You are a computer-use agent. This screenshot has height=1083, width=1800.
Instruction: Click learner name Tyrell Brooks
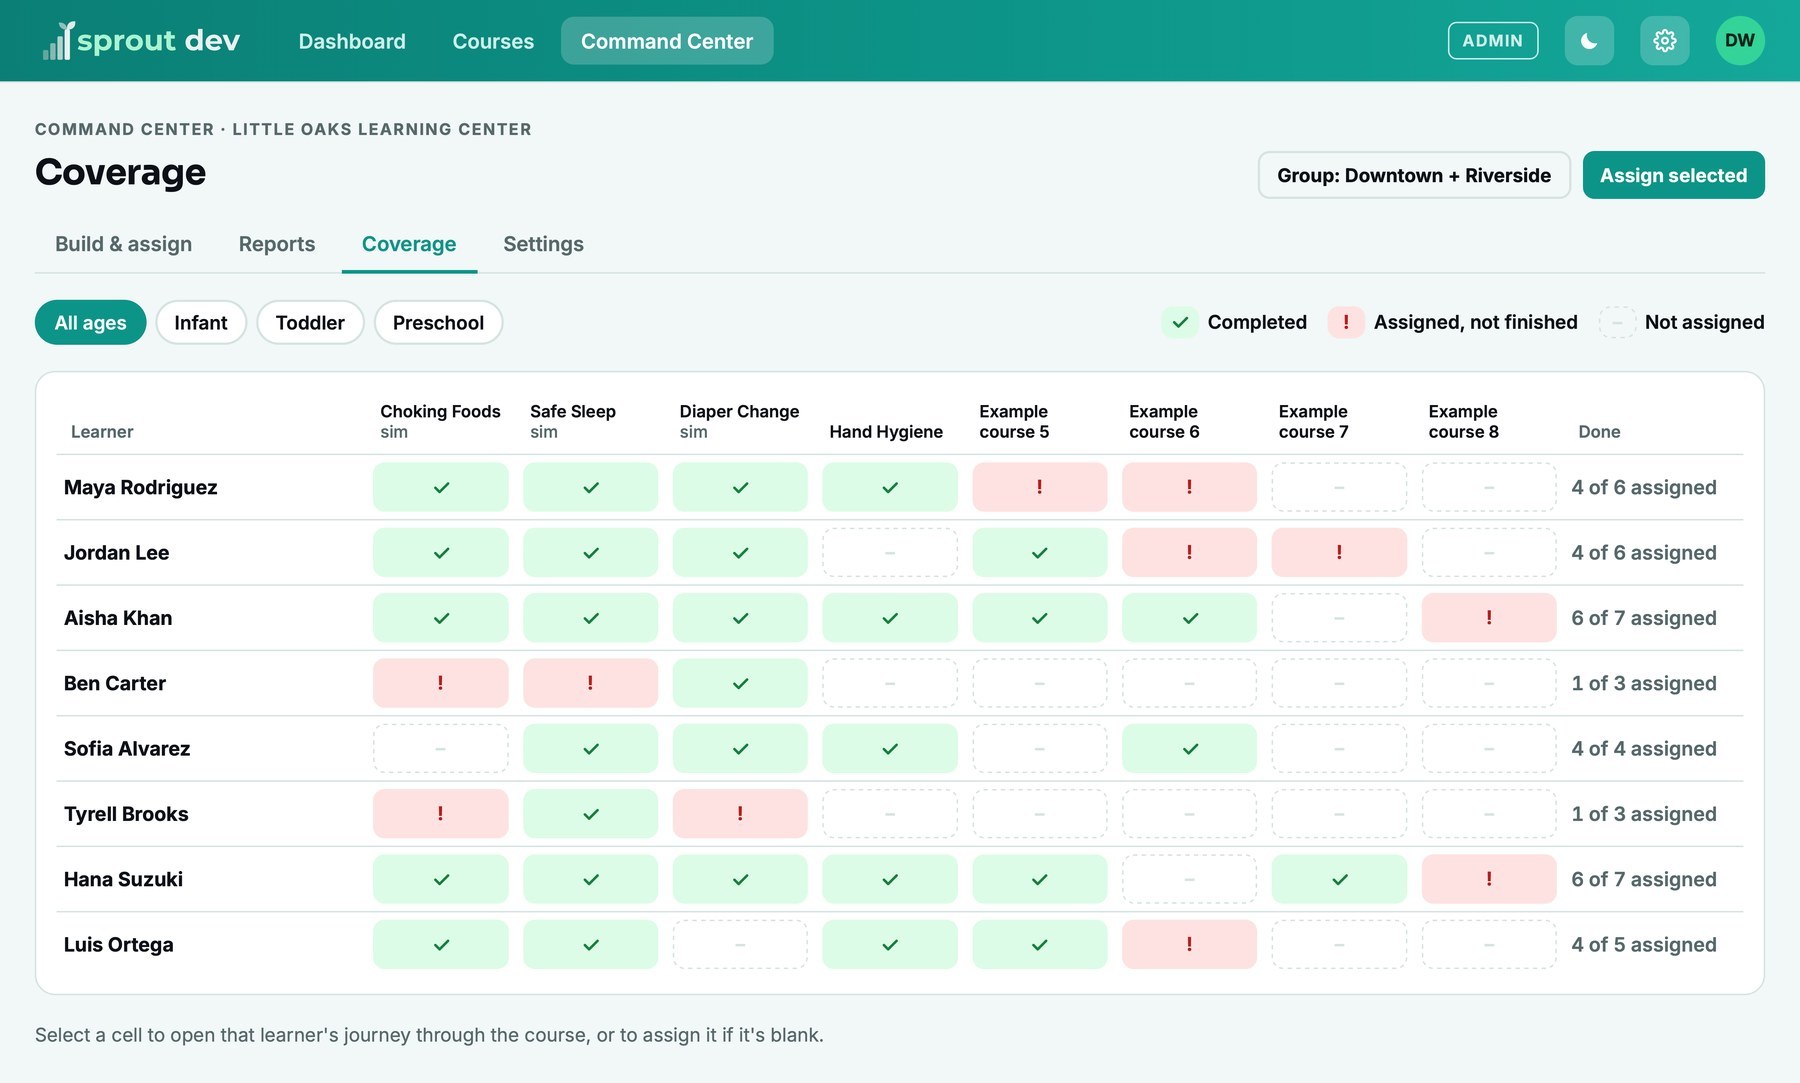pyautogui.click(x=126, y=814)
